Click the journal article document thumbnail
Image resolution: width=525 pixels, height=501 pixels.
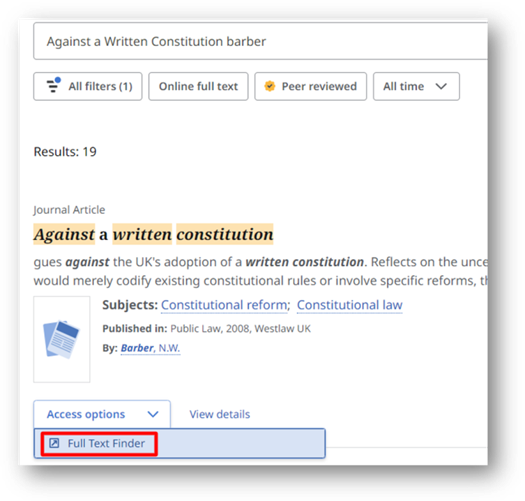[62, 339]
